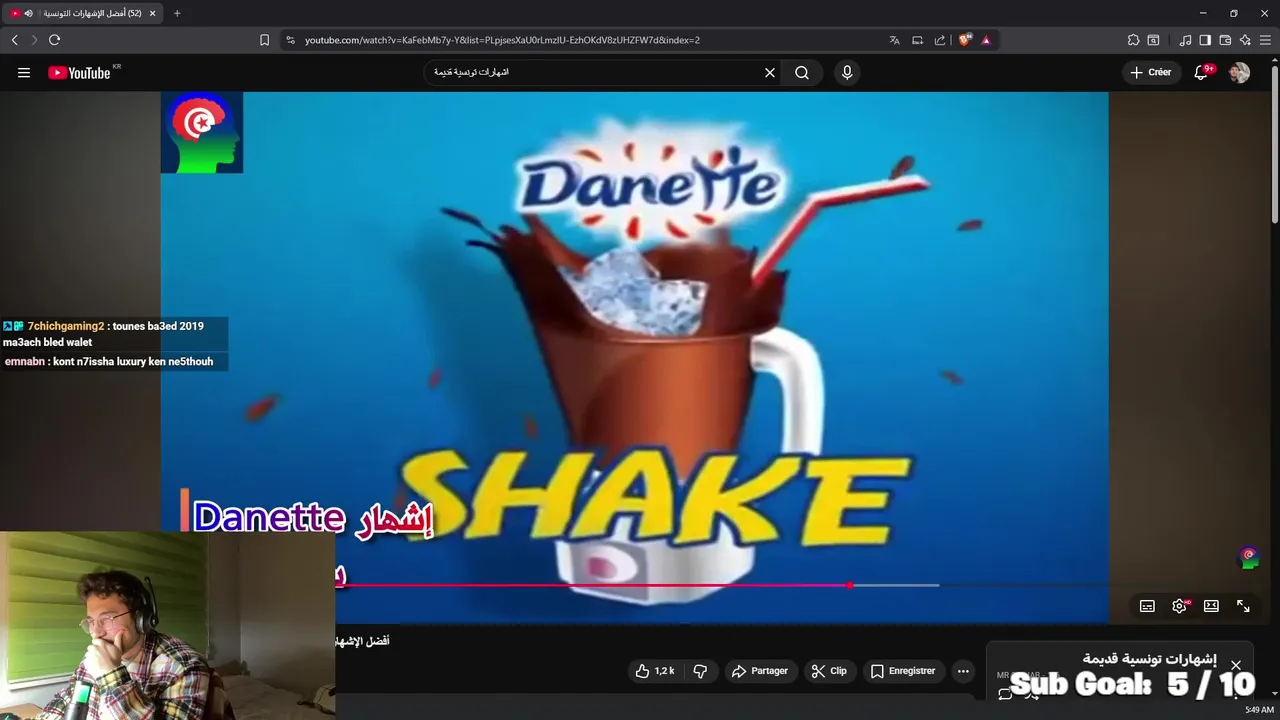The height and width of the screenshot is (720, 1280).
Task: Open the Brave Wallet icon
Action: coord(1225,40)
